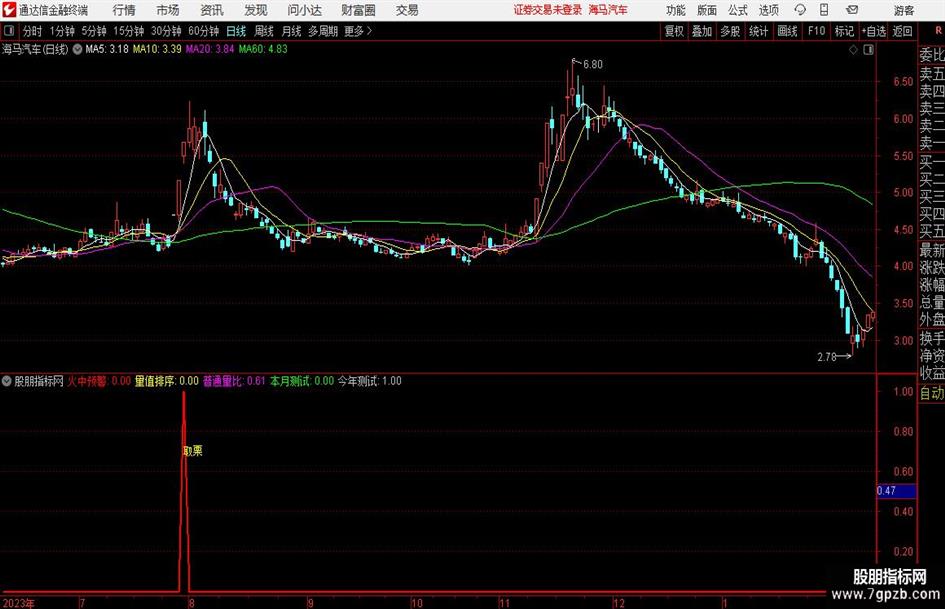Click the 标记 mark button

pos(844,31)
